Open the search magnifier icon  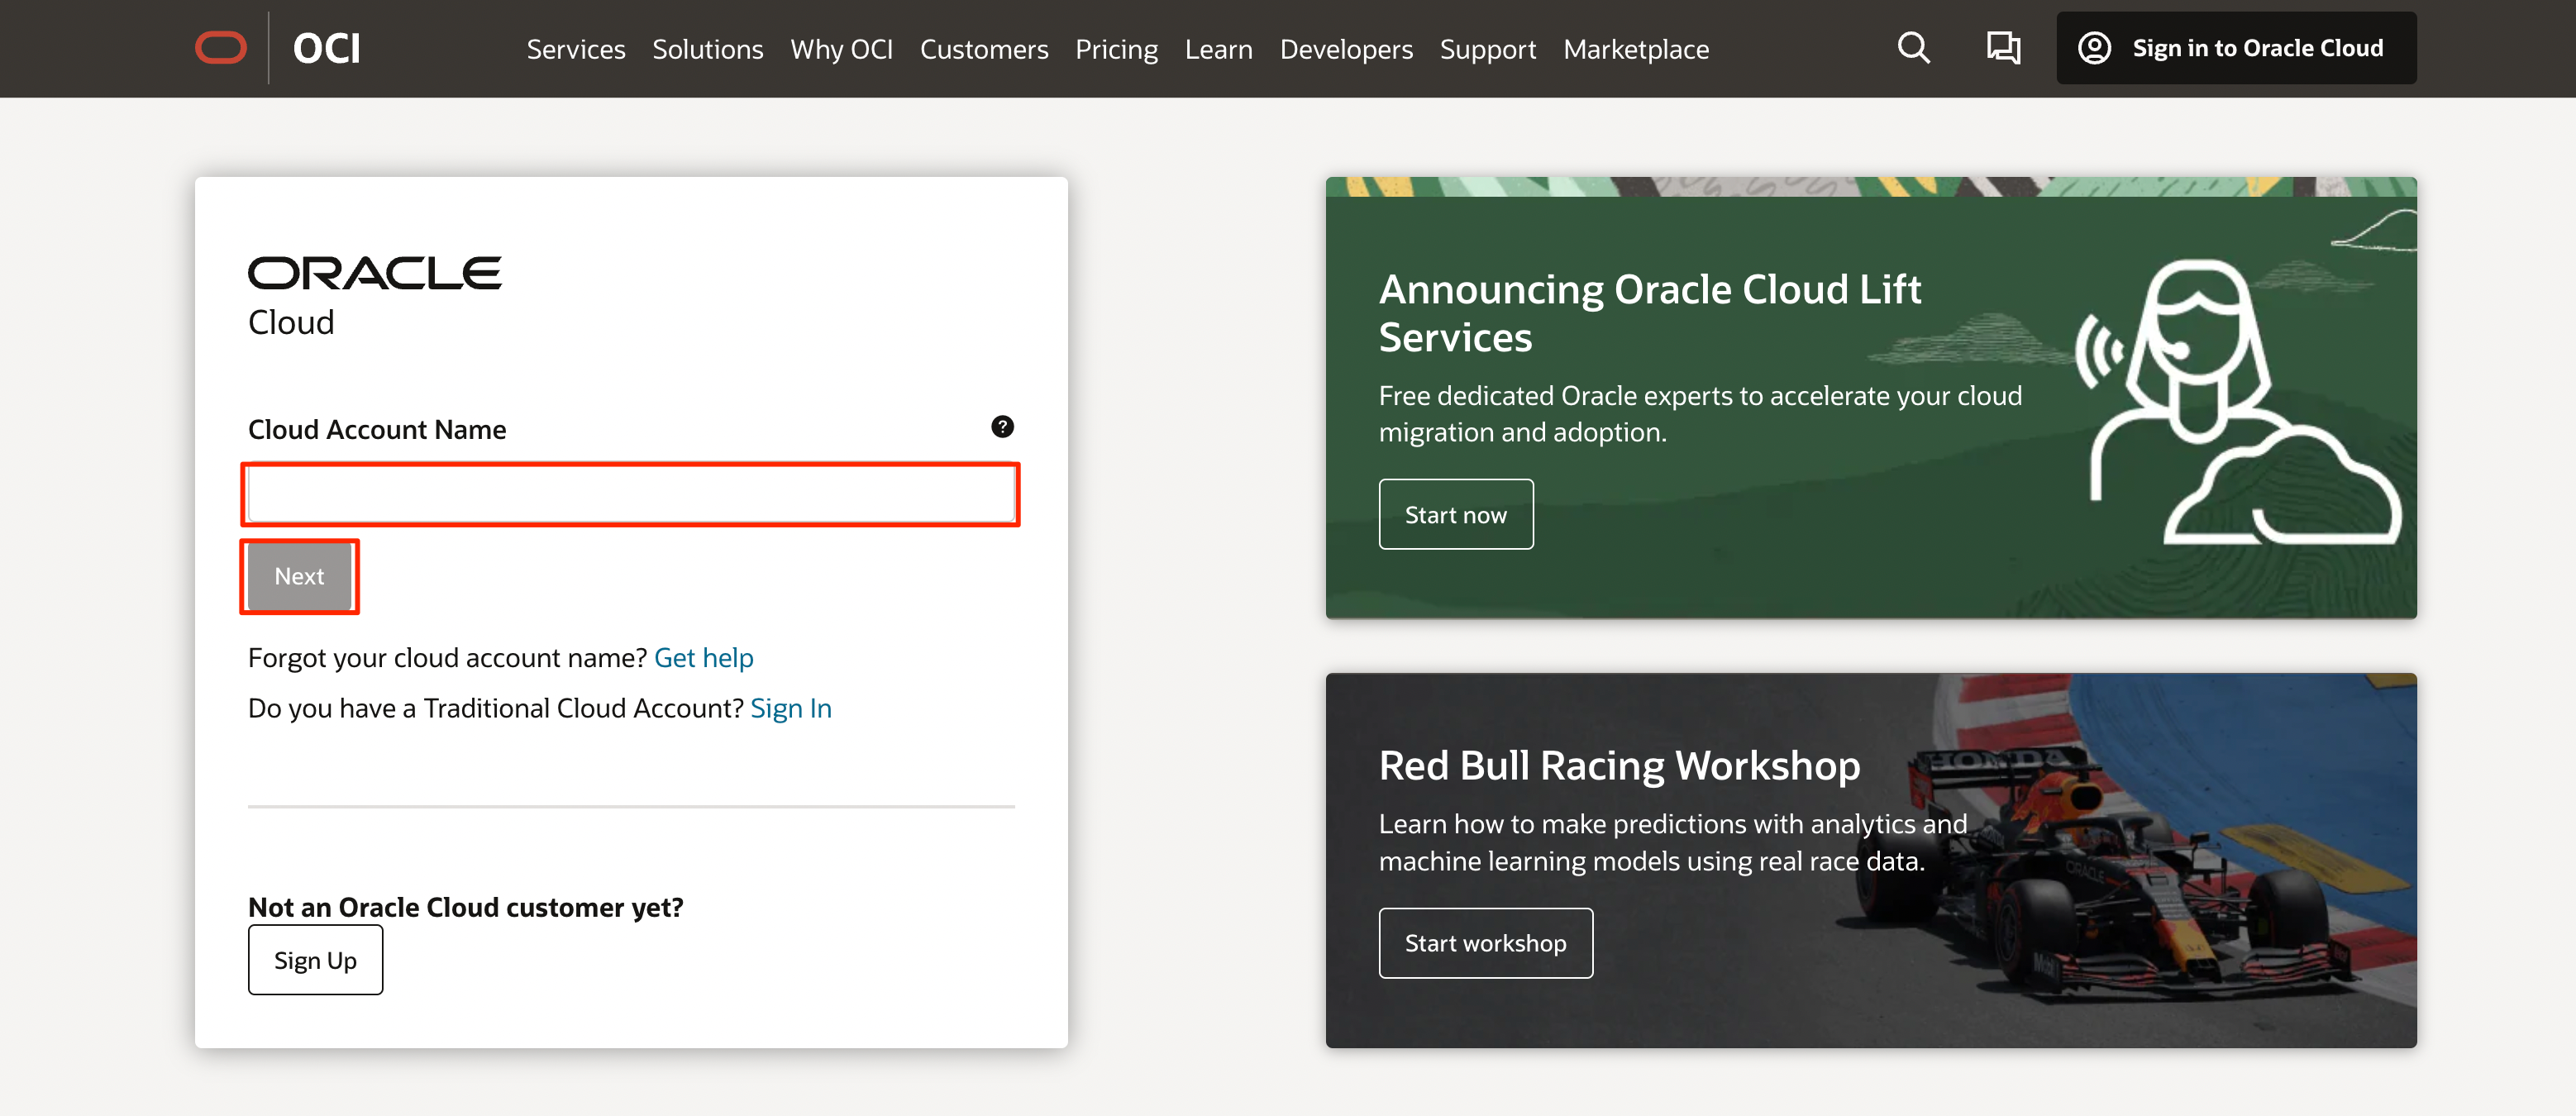tap(1913, 48)
